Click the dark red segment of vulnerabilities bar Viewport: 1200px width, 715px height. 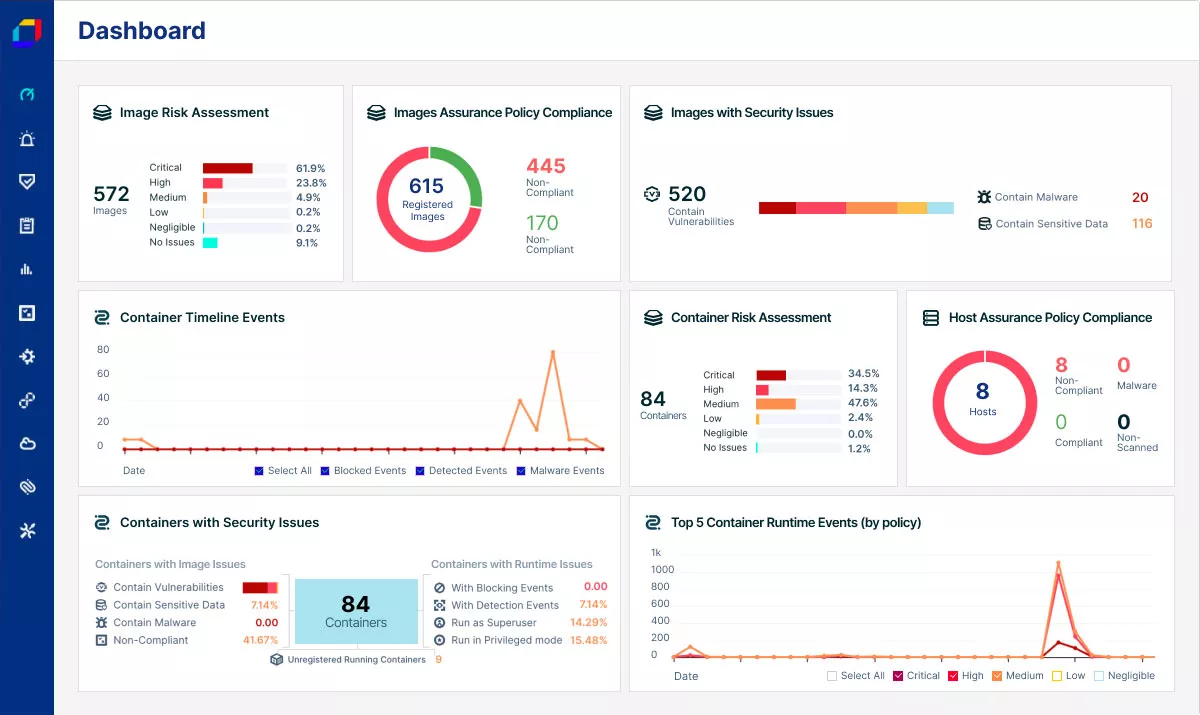click(777, 208)
